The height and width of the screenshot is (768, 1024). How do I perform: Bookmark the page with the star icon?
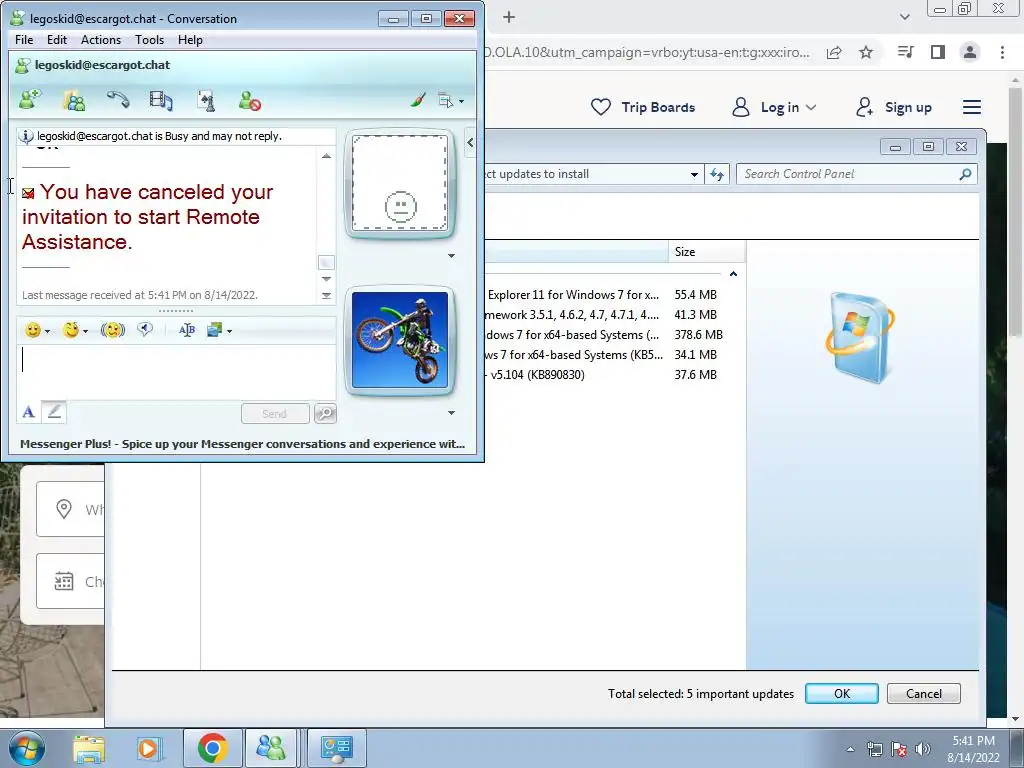pos(866,52)
